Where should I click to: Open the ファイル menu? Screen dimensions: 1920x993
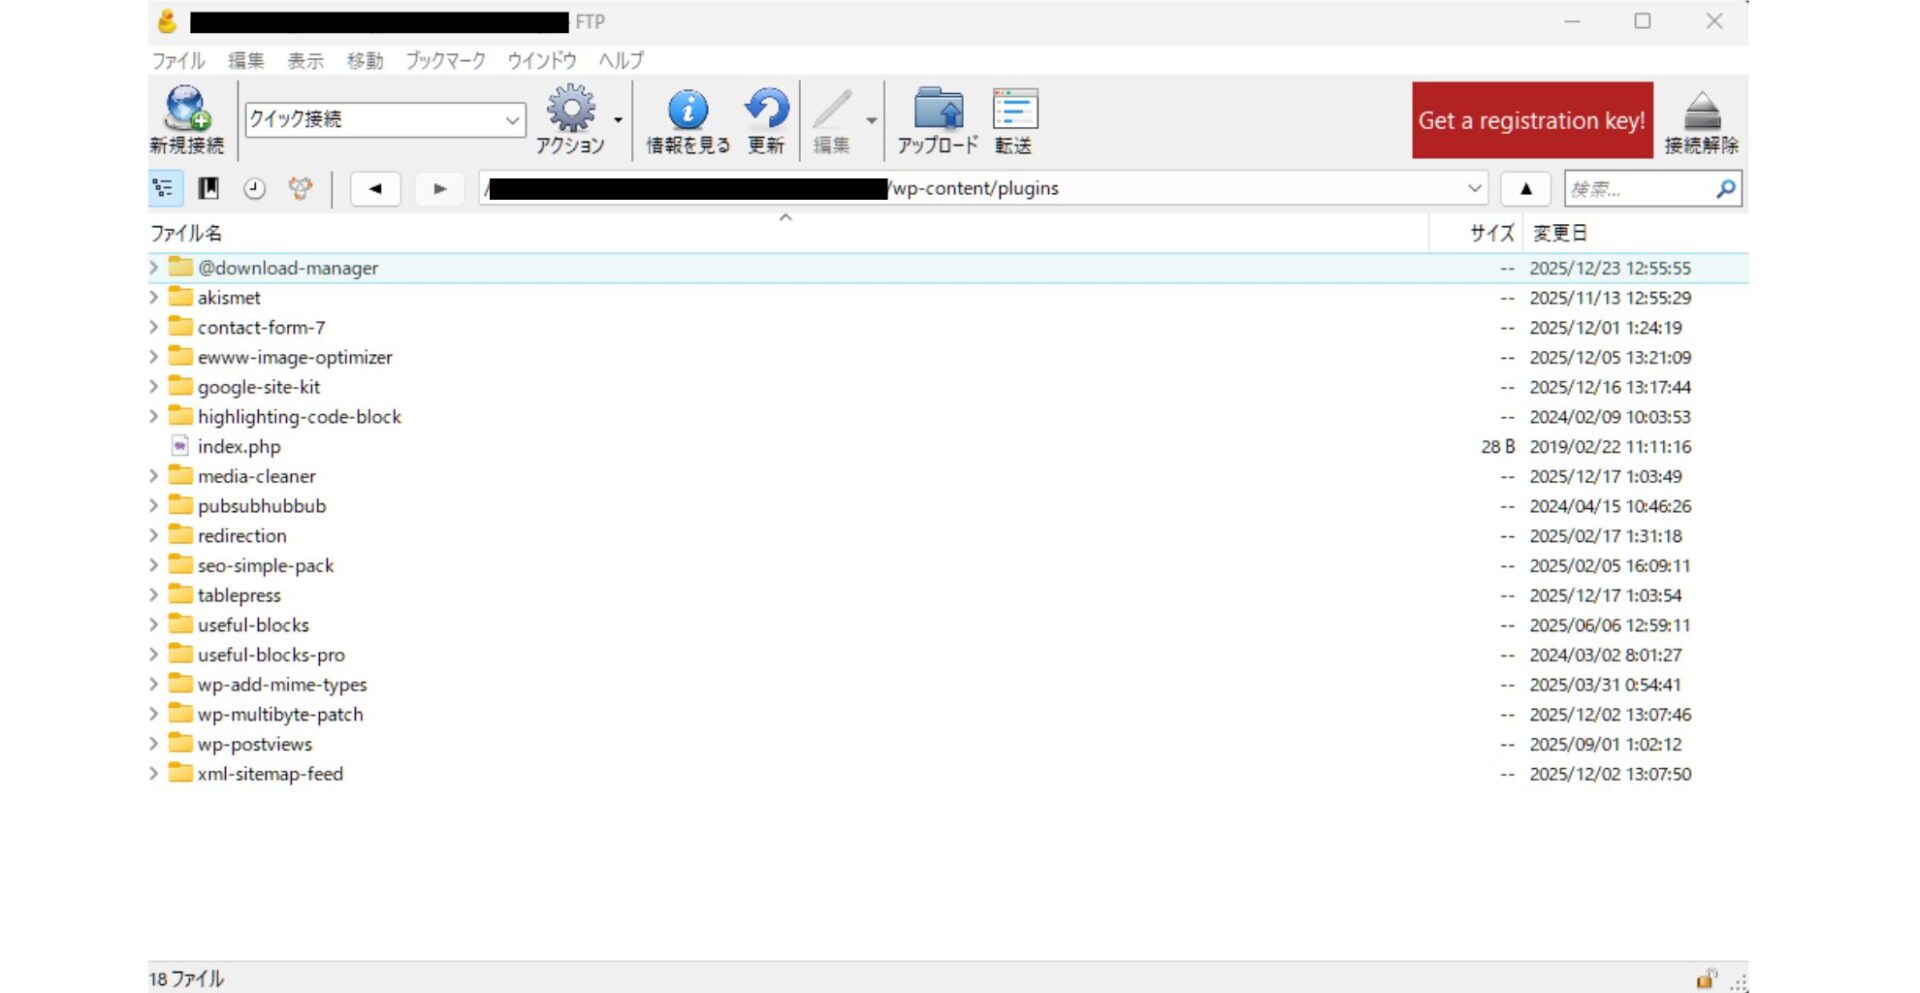[x=178, y=61]
